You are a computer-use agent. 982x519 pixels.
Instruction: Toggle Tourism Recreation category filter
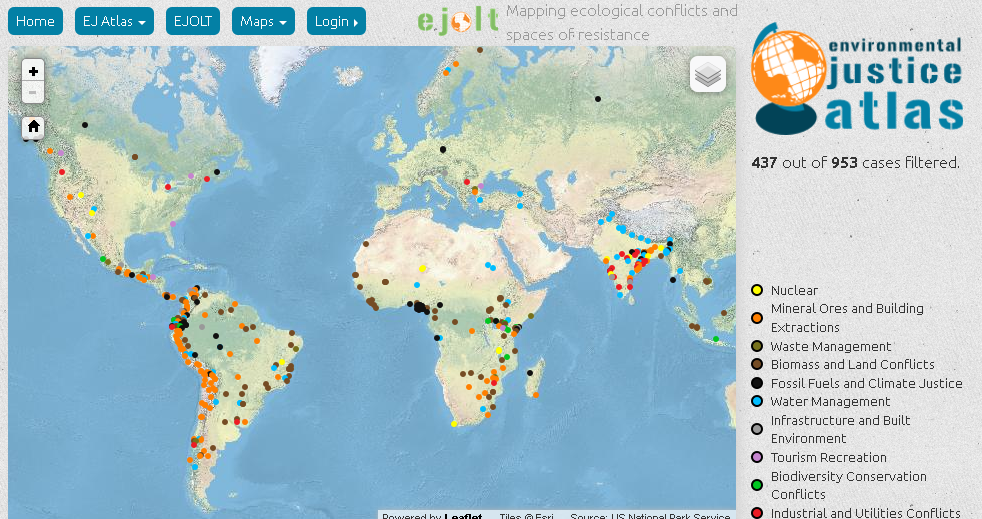click(828, 457)
